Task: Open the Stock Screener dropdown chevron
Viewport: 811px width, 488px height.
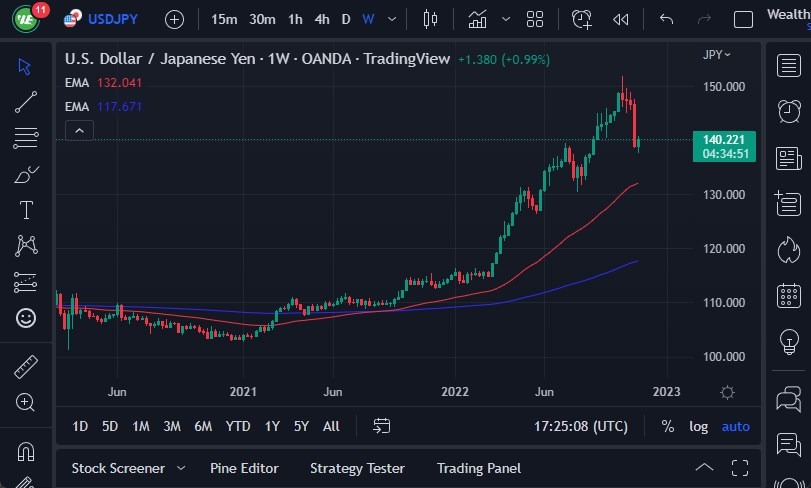Action: pyautogui.click(x=181, y=468)
